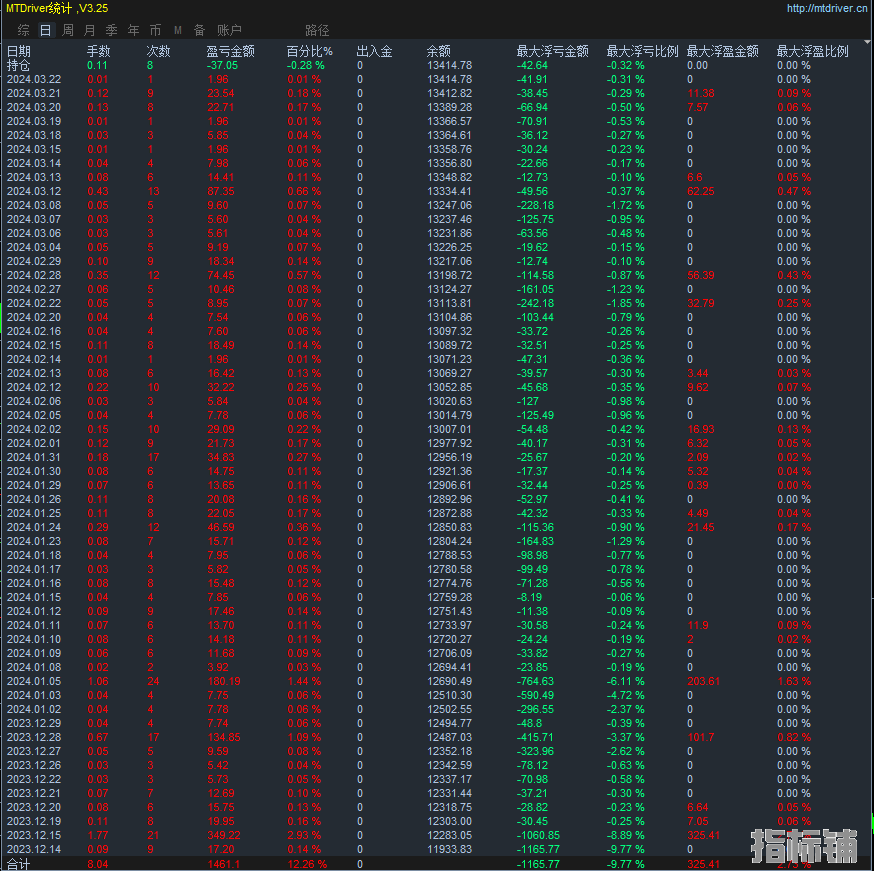Click the 路径 path tab
874x871 pixels.
(317, 30)
